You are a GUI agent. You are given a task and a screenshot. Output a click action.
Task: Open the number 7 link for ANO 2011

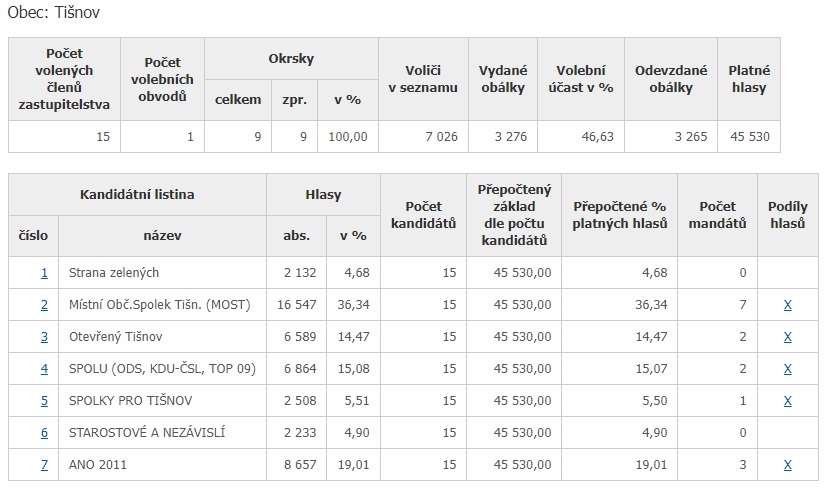pyautogui.click(x=44, y=464)
